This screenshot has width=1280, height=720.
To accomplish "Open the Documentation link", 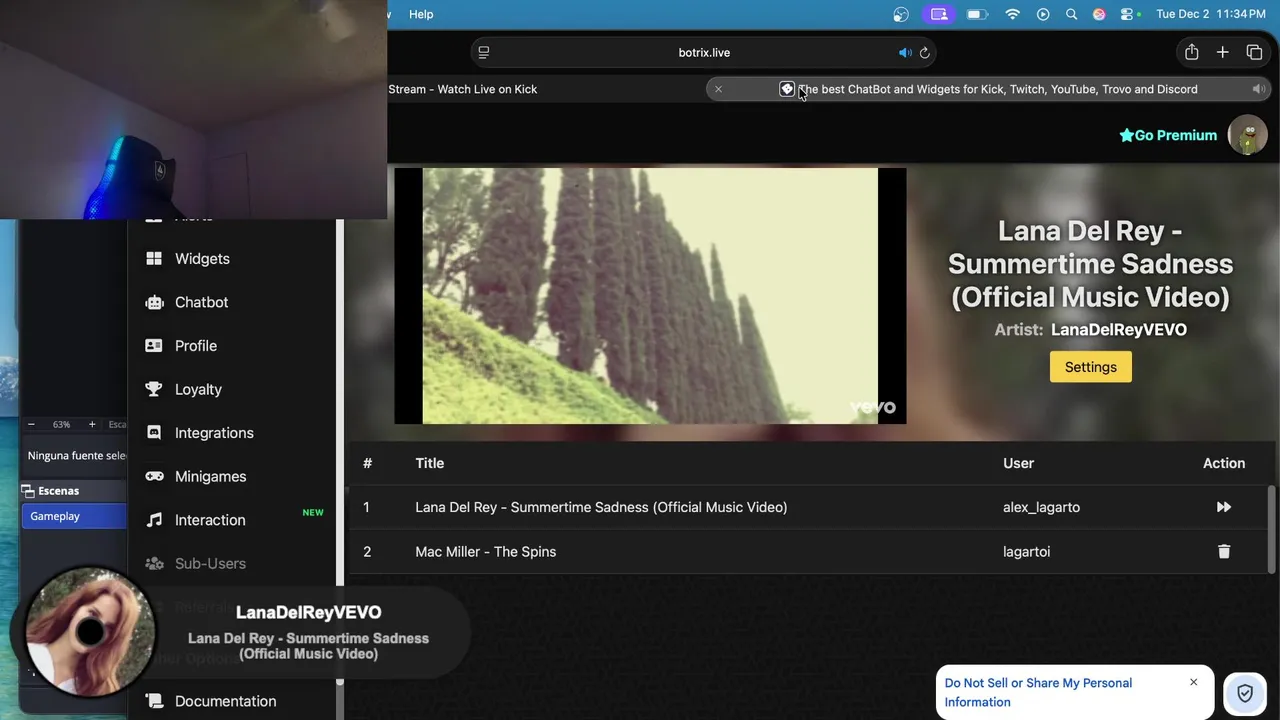I will (225, 701).
